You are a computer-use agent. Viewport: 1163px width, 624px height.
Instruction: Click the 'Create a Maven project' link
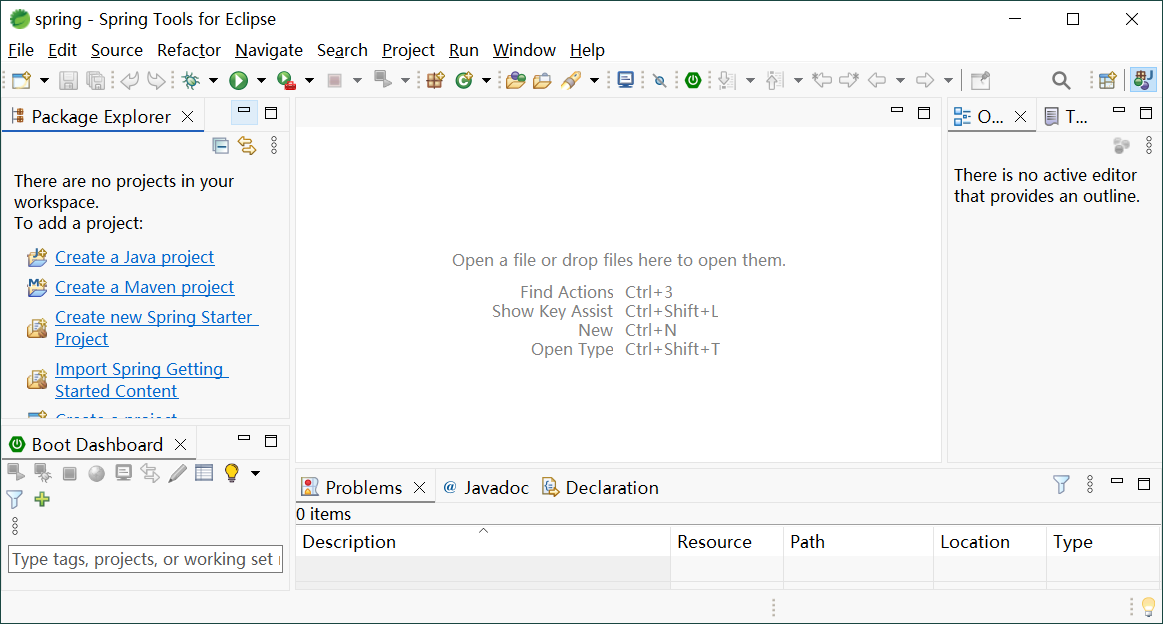point(145,287)
